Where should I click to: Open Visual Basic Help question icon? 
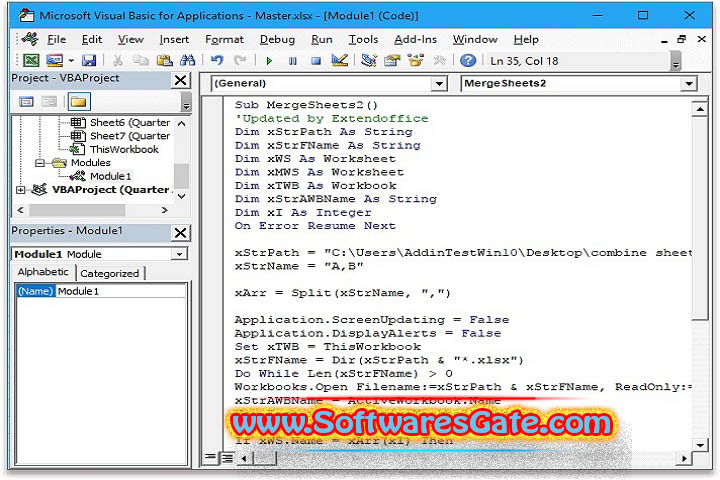[468, 61]
